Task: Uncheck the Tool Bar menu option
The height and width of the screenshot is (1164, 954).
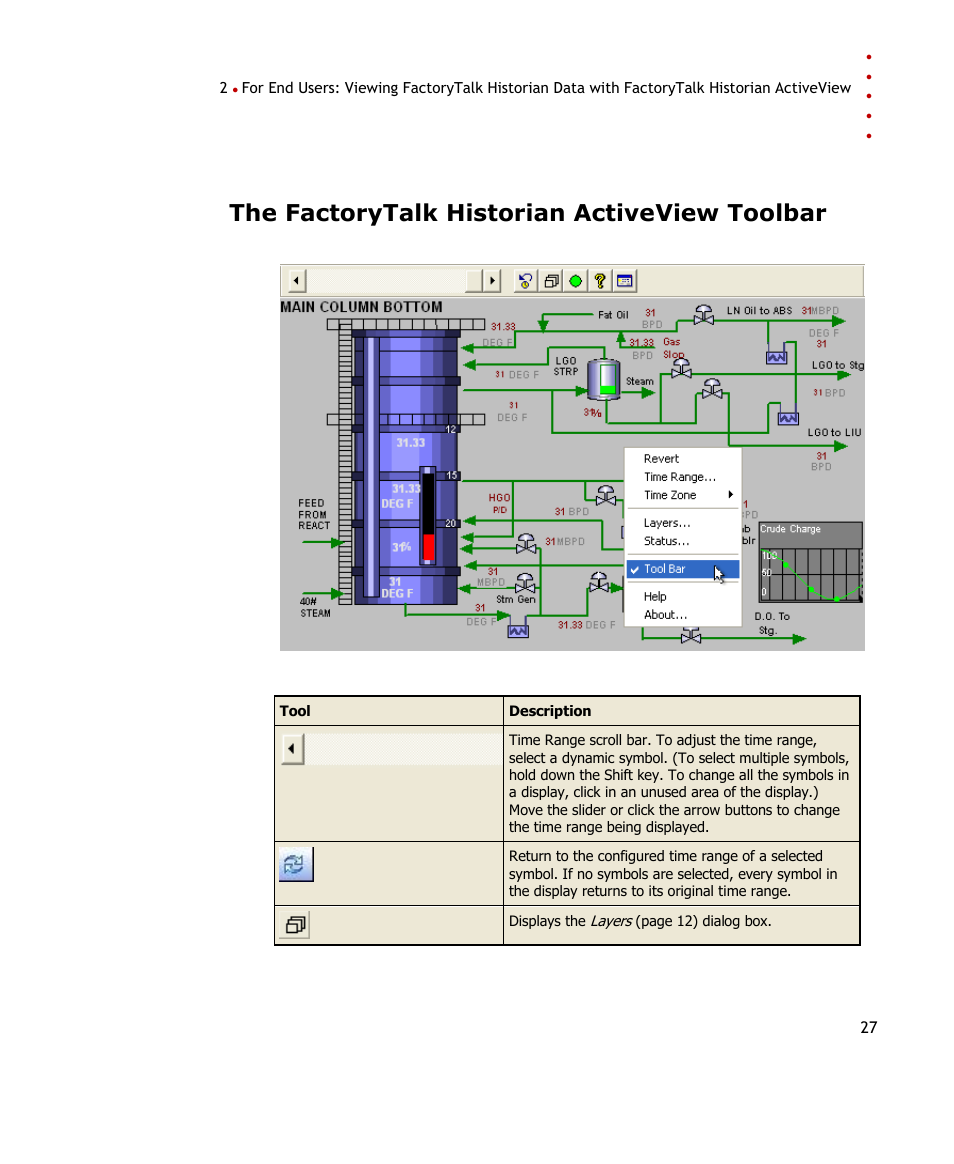Action: [682, 569]
